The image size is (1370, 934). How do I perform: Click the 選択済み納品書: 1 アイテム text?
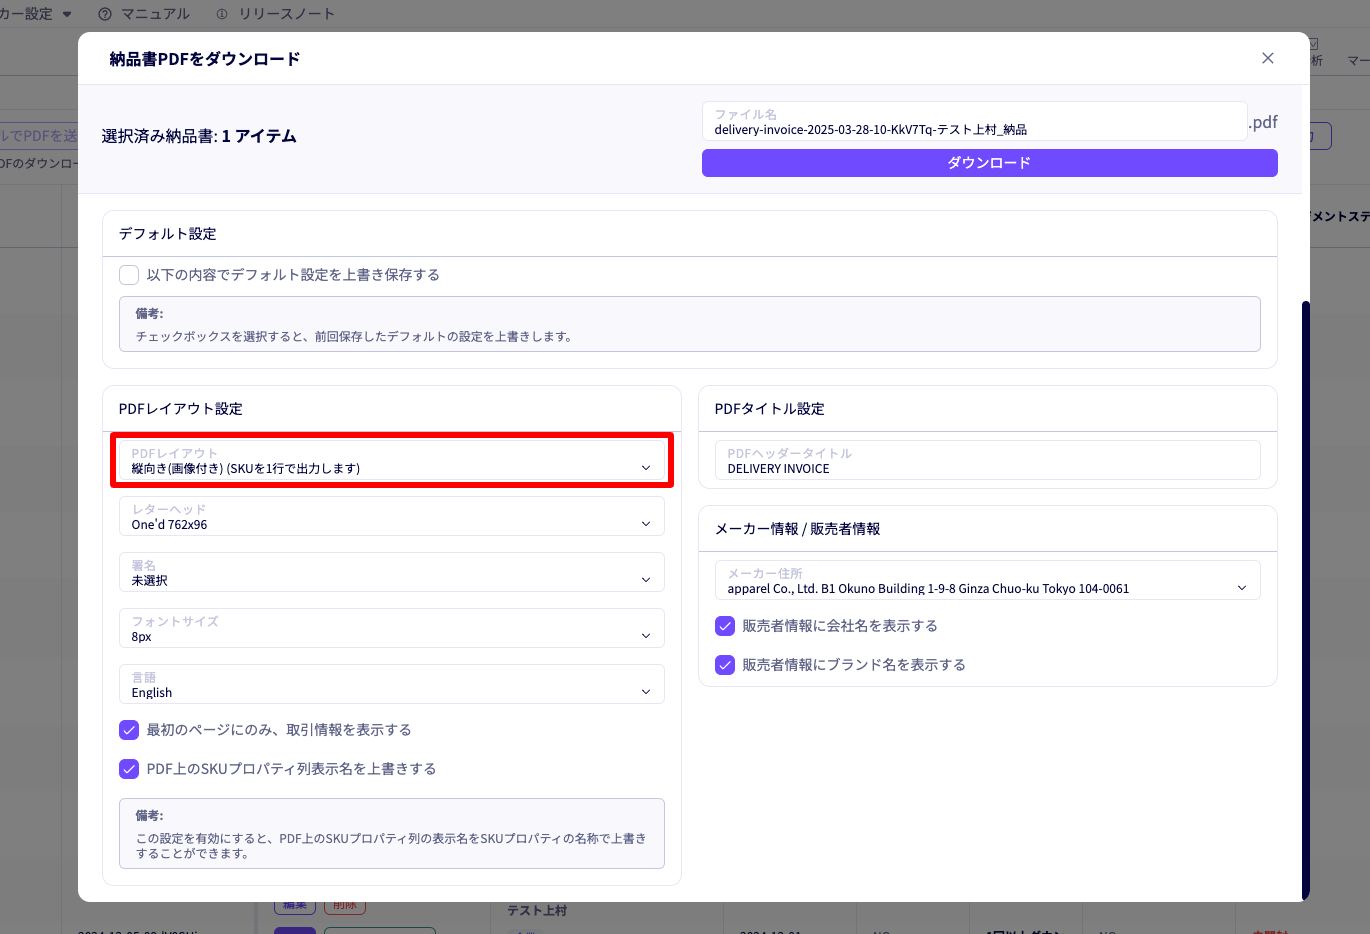point(199,136)
